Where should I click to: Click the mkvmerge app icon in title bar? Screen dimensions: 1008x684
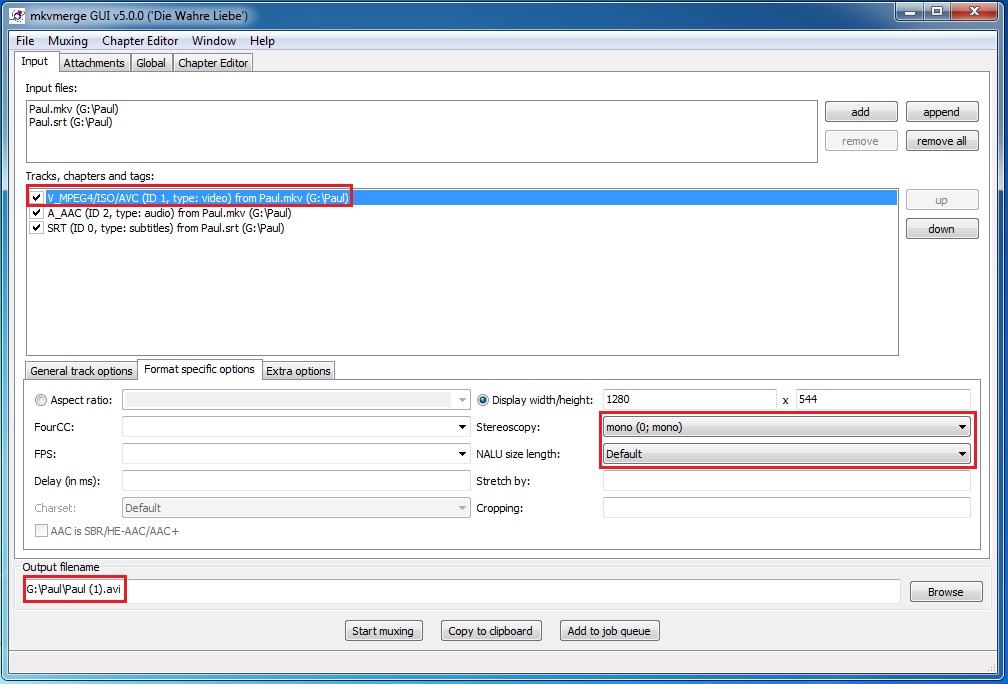pyautogui.click(x=17, y=15)
